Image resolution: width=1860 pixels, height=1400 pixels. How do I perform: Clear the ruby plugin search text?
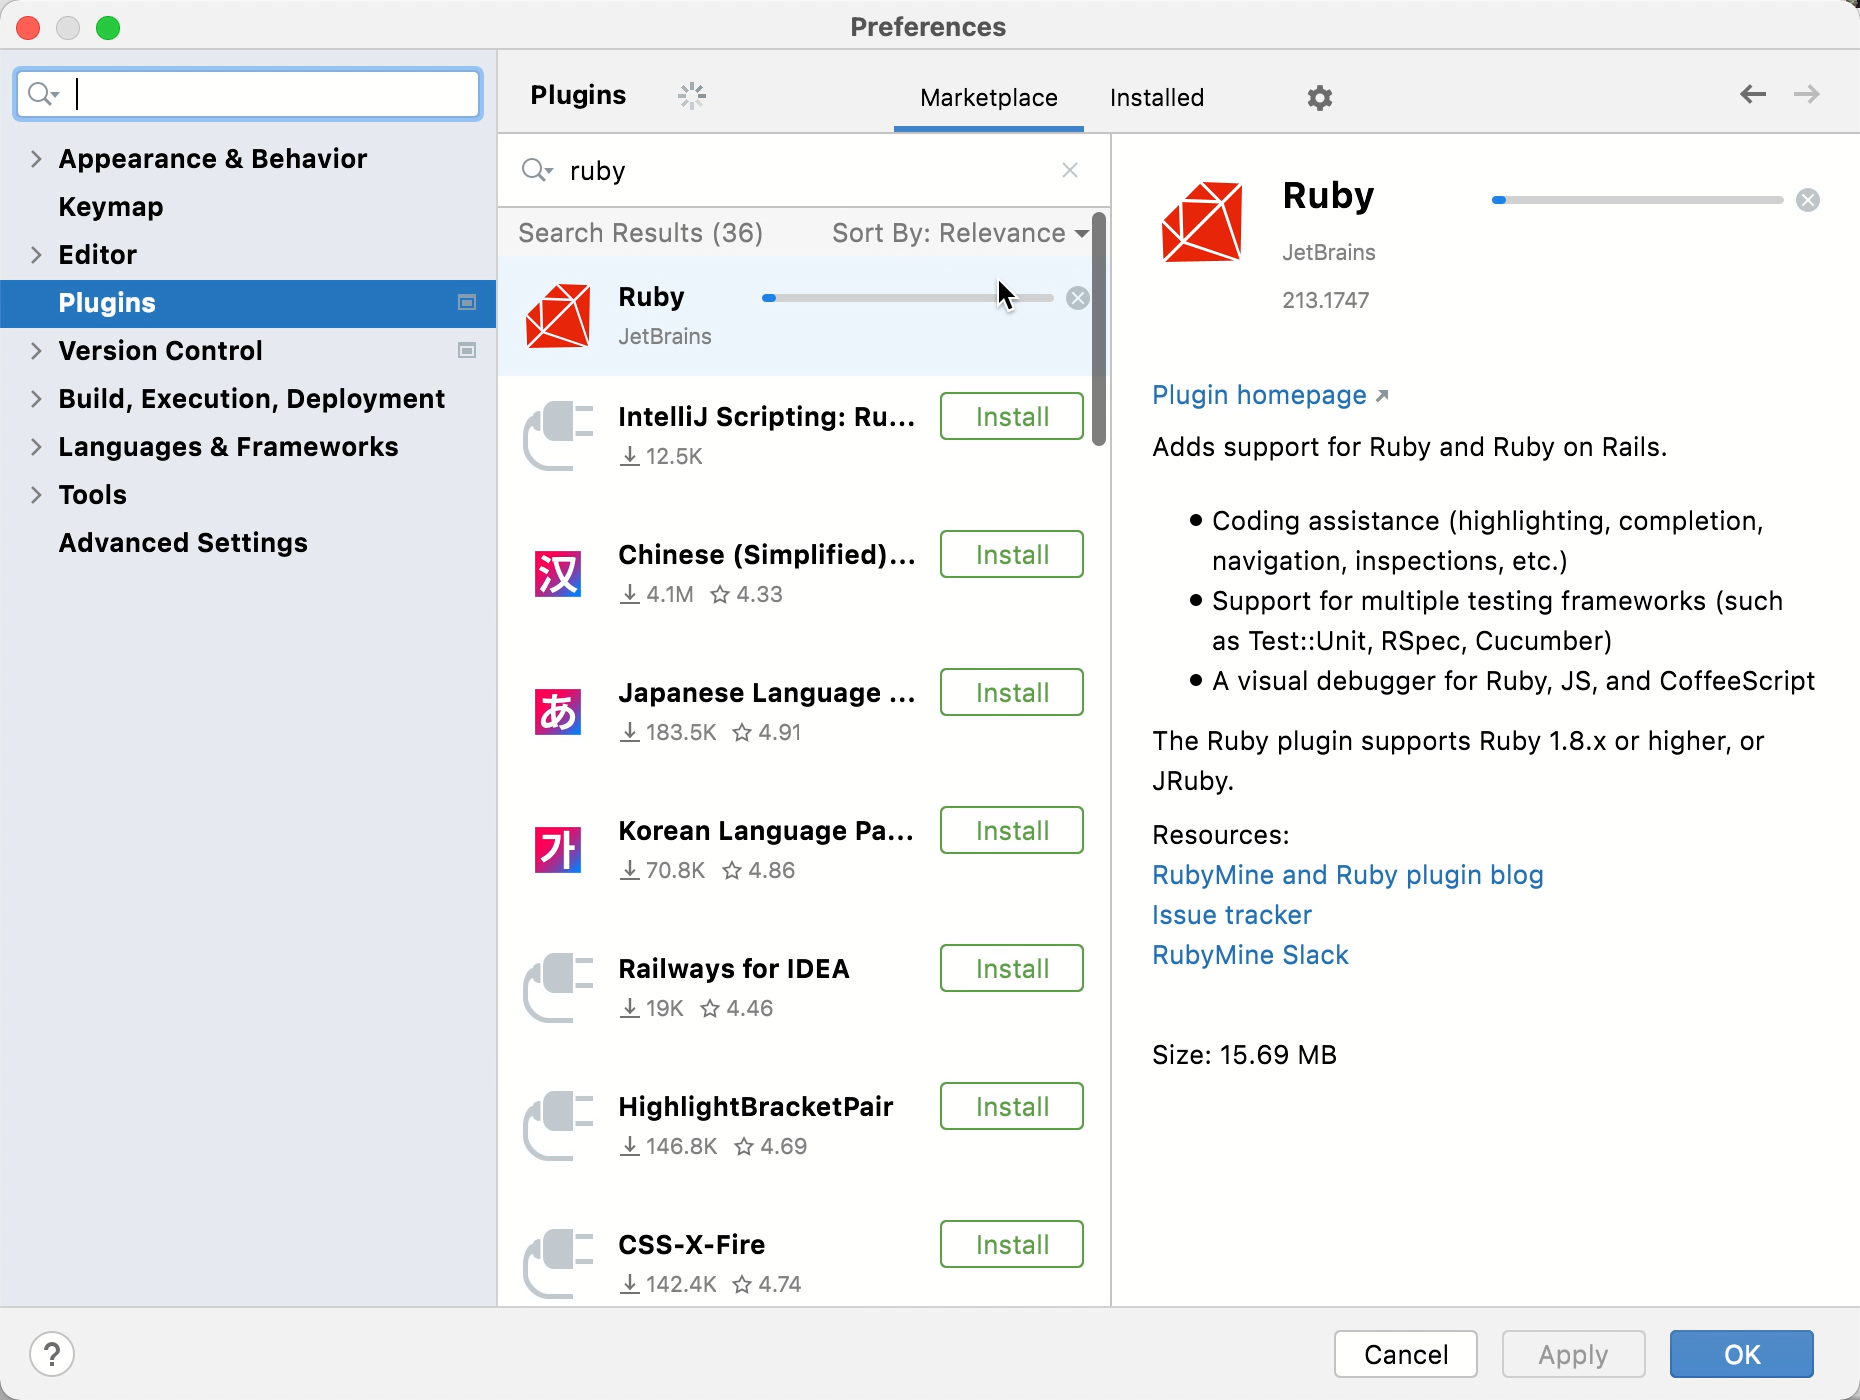pos(1070,170)
